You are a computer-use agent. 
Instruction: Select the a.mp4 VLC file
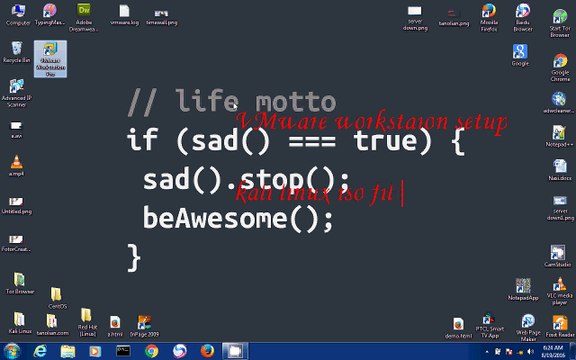(x=16, y=165)
